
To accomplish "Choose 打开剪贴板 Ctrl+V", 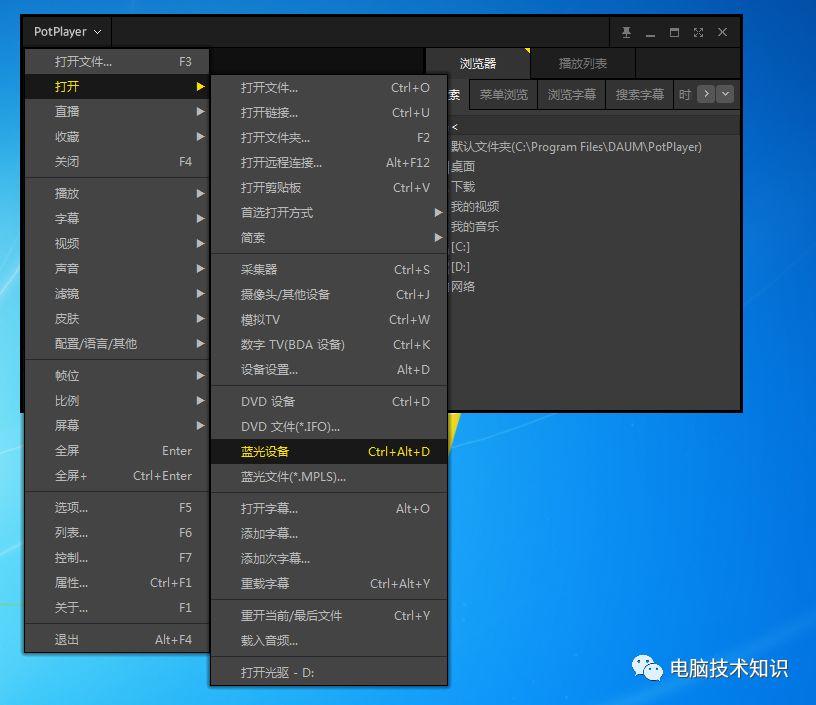I will [329, 187].
